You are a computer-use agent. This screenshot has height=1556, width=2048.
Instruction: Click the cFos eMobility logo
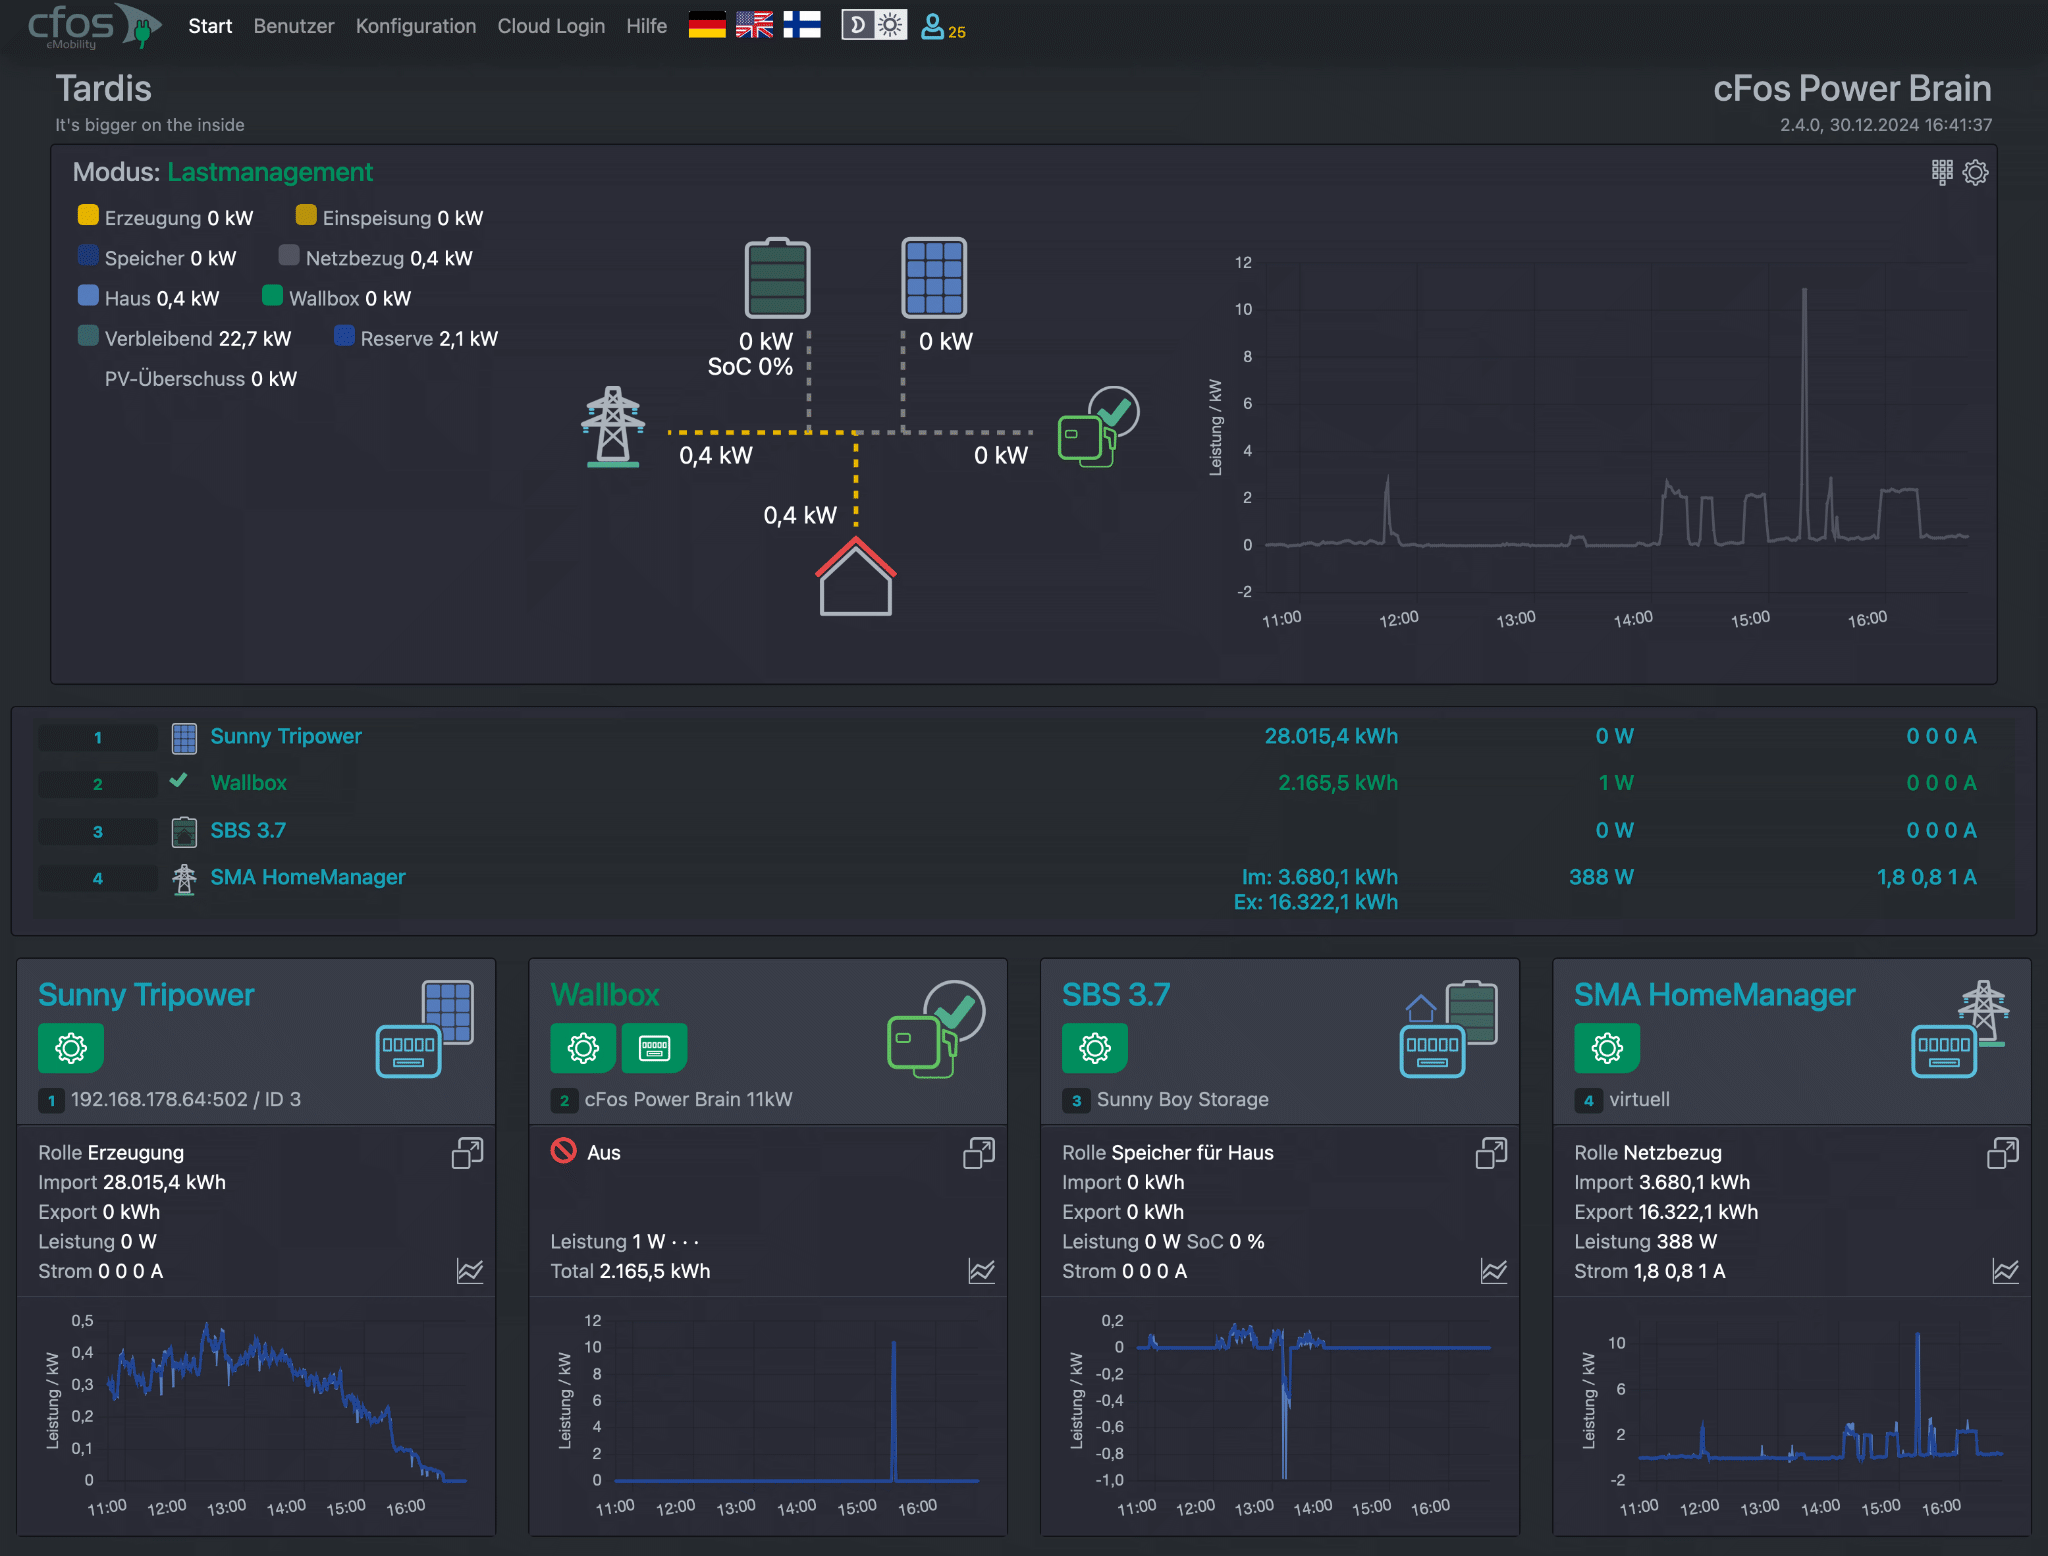click(90, 25)
